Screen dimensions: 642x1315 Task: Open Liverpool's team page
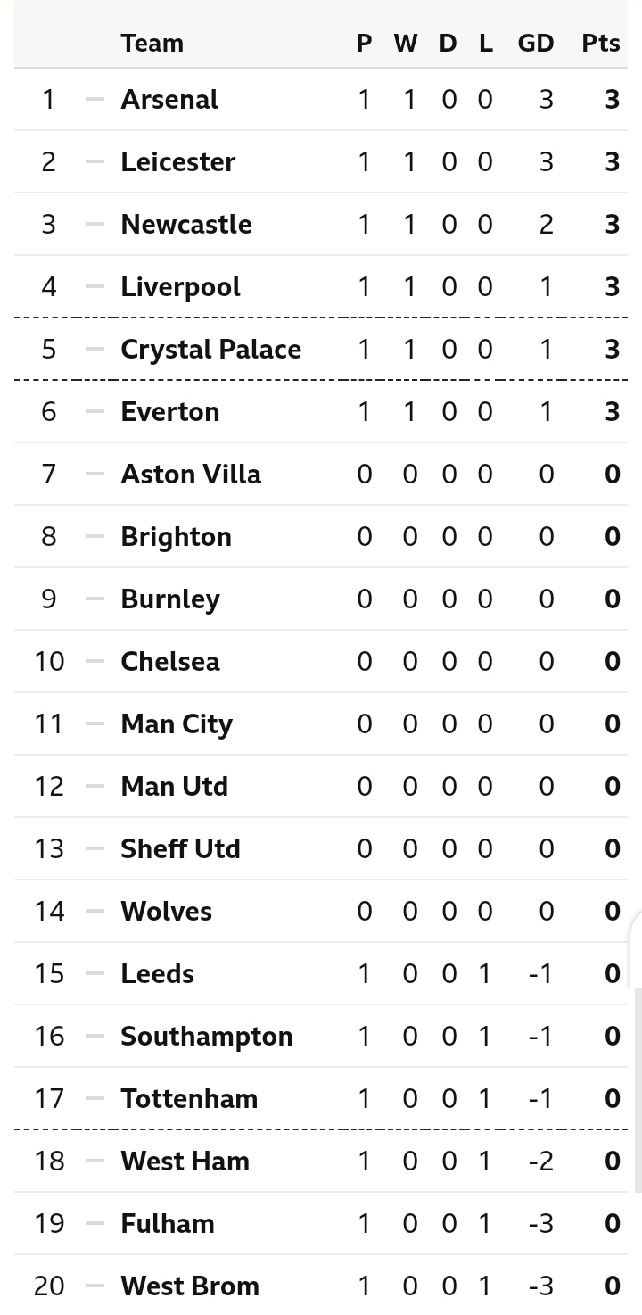[180, 287]
